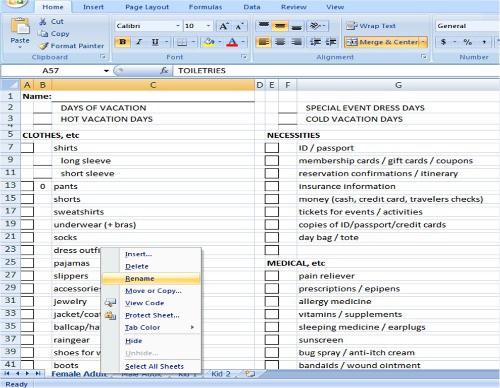Click the cell borders icon

point(182,42)
